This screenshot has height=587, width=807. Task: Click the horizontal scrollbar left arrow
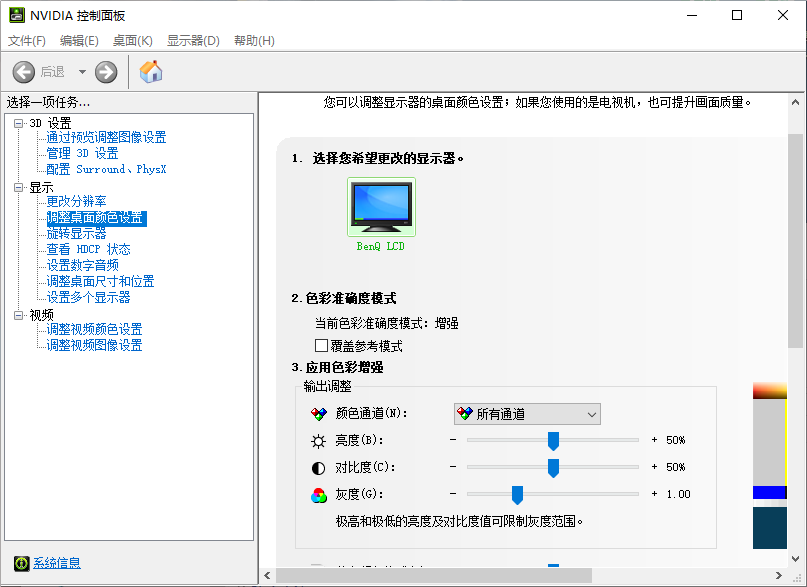point(267,576)
